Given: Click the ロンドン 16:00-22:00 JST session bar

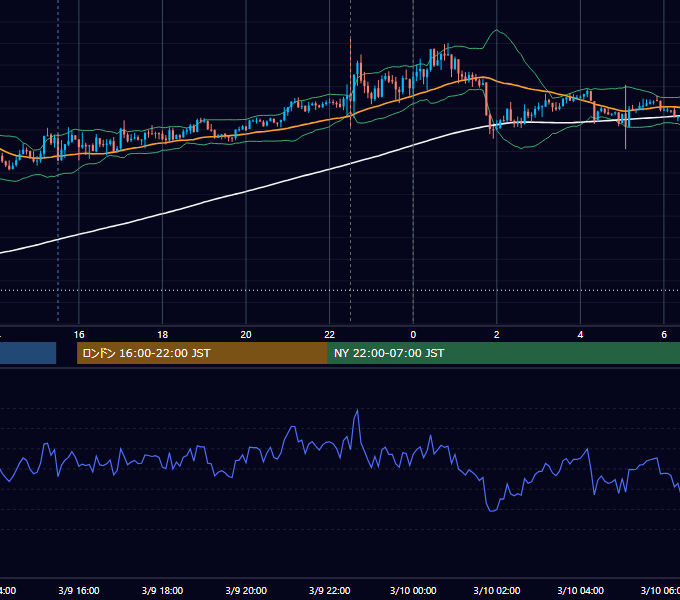Looking at the screenshot, I should pyautogui.click(x=202, y=353).
